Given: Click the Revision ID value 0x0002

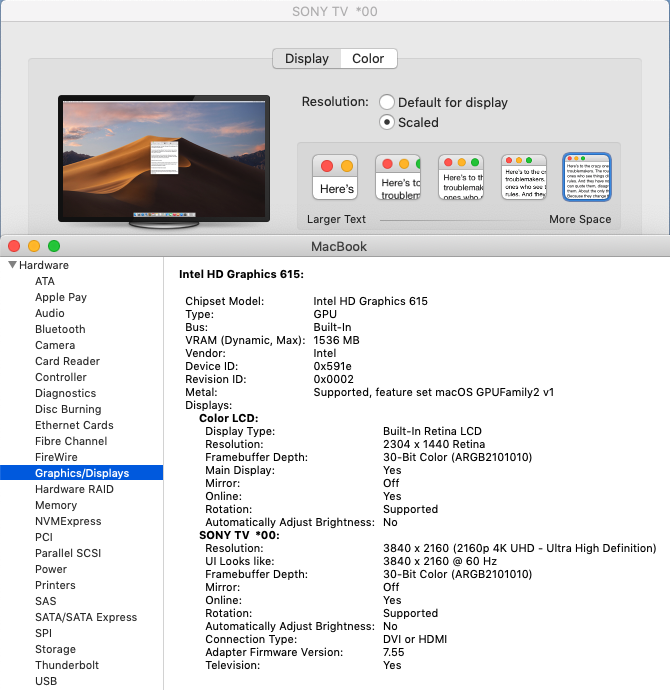Looking at the screenshot, I should pos(333,379).
